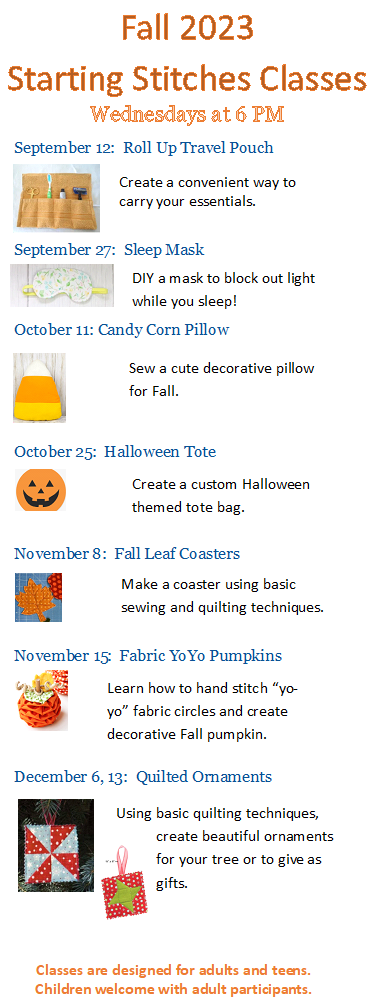Click the Starting Stitches Classes title
Screen dimensions: 375x1007
click(x=187, y=80)
